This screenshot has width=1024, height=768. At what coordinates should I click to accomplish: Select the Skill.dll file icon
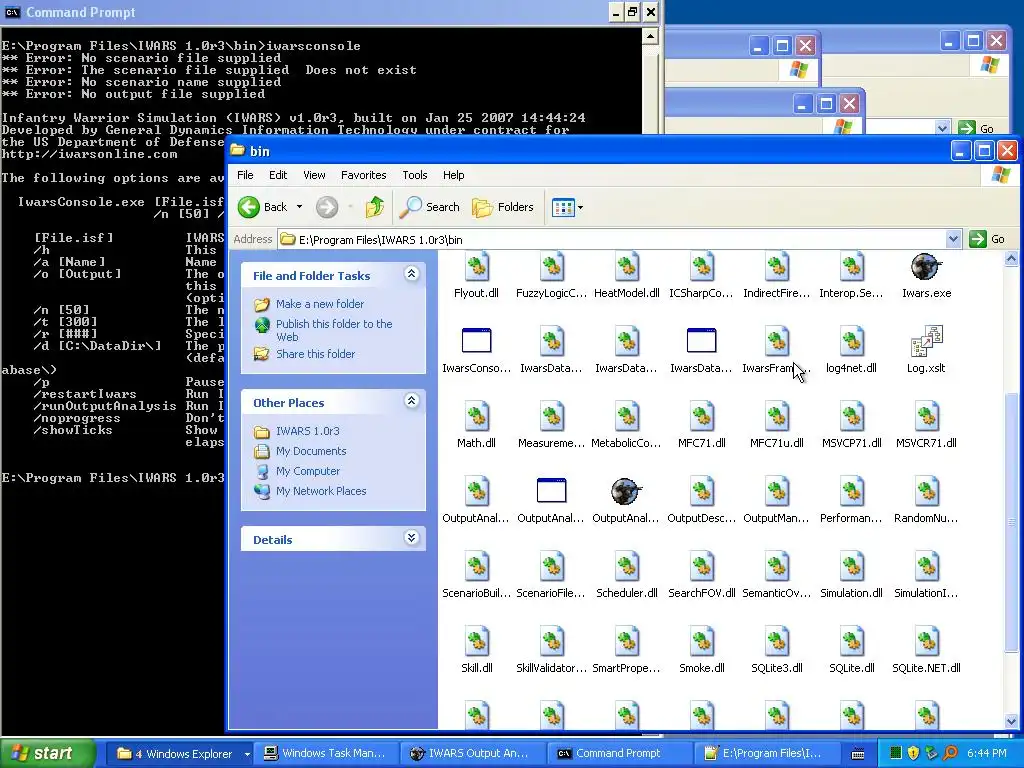[476, 641]
